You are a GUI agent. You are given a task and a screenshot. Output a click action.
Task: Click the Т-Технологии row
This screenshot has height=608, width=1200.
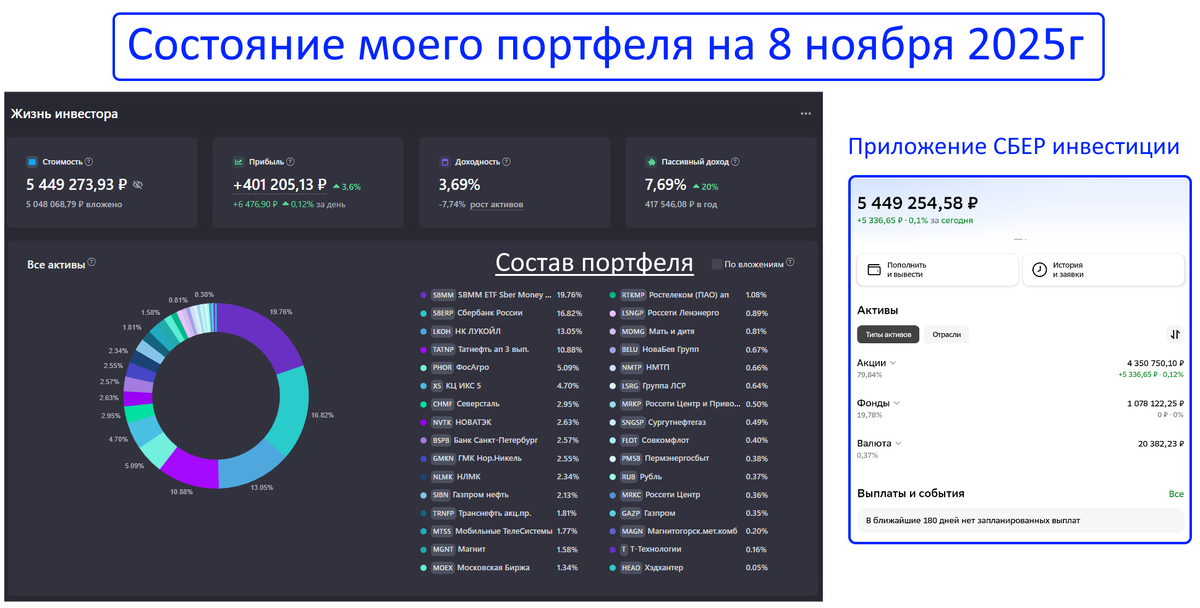[x=689, y=549]
